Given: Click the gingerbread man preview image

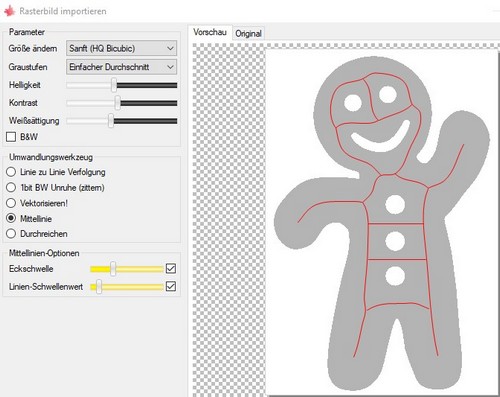Looking at the screenshot, I should click(x=382, y=222).
